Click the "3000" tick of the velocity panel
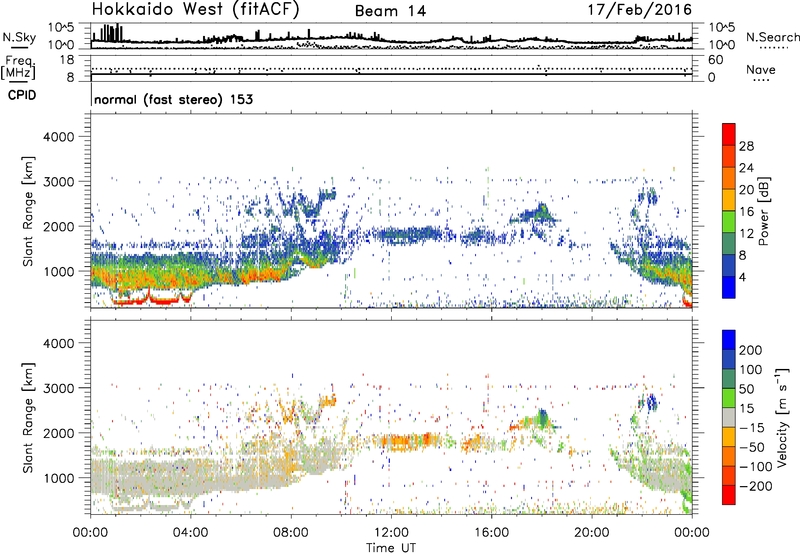The width and height of the screenshot is (800, 554). [59, 388]
